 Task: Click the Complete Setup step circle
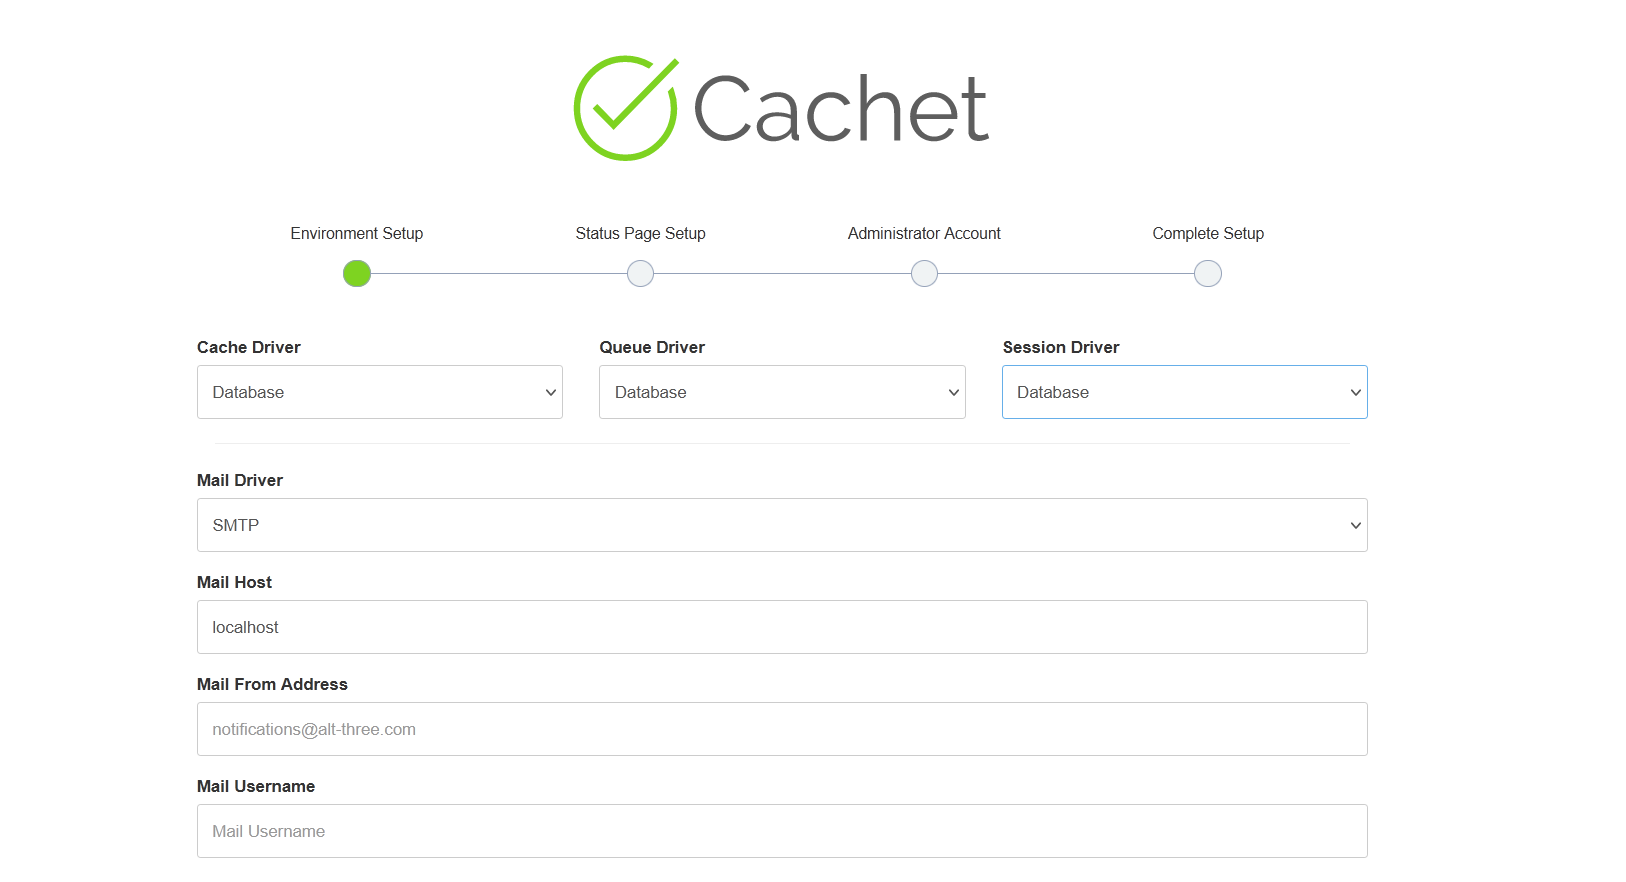coord(1208,273)
